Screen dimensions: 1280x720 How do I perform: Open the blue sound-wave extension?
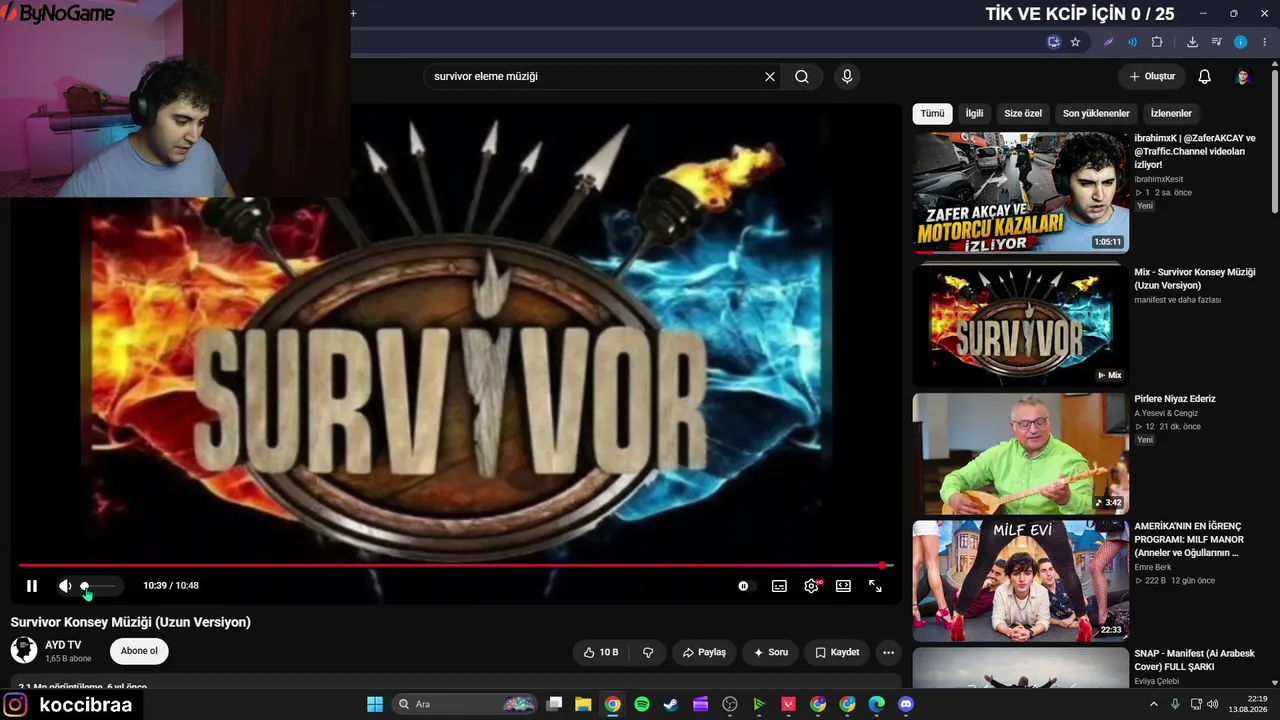(x=1132, y=42)
